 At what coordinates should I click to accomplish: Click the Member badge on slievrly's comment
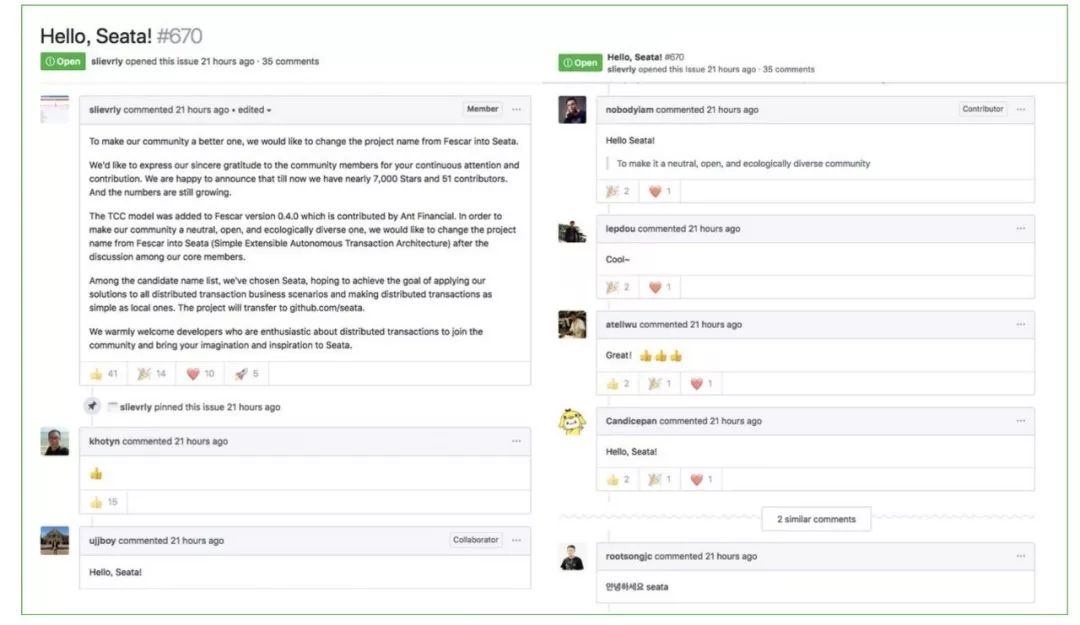(482, 109)
